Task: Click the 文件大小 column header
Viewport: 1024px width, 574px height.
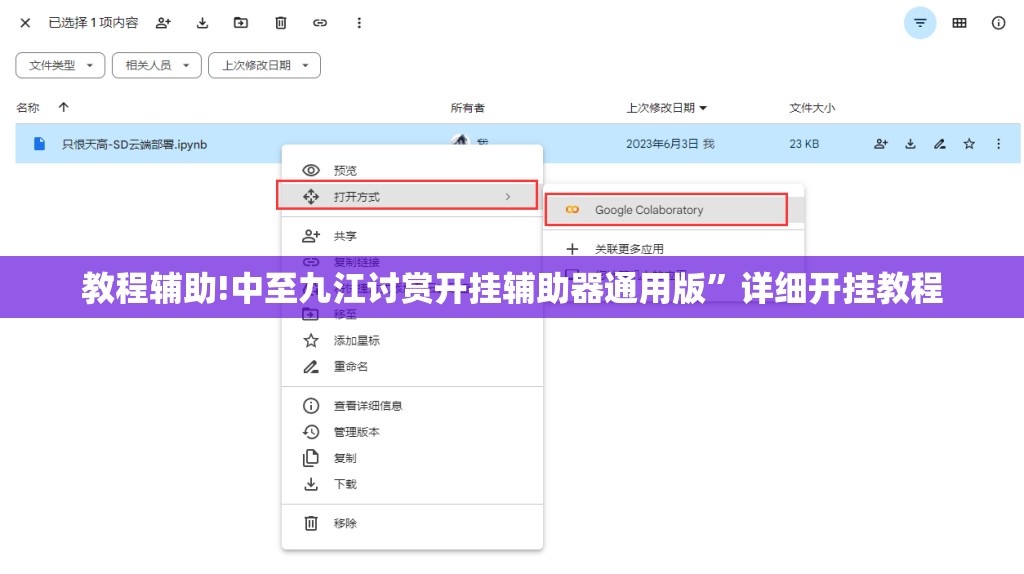Action: 812,108
